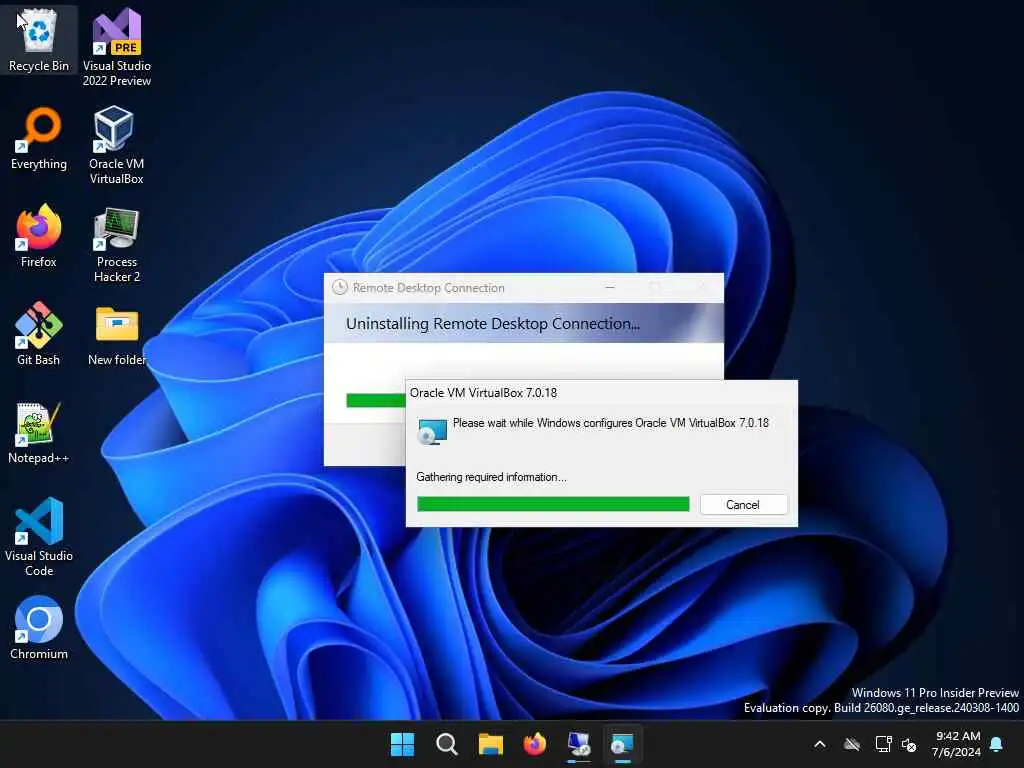The height and width of the screenshot is (768, 1024).
Task: Select the New folder desktop icon
Action: 117,336
